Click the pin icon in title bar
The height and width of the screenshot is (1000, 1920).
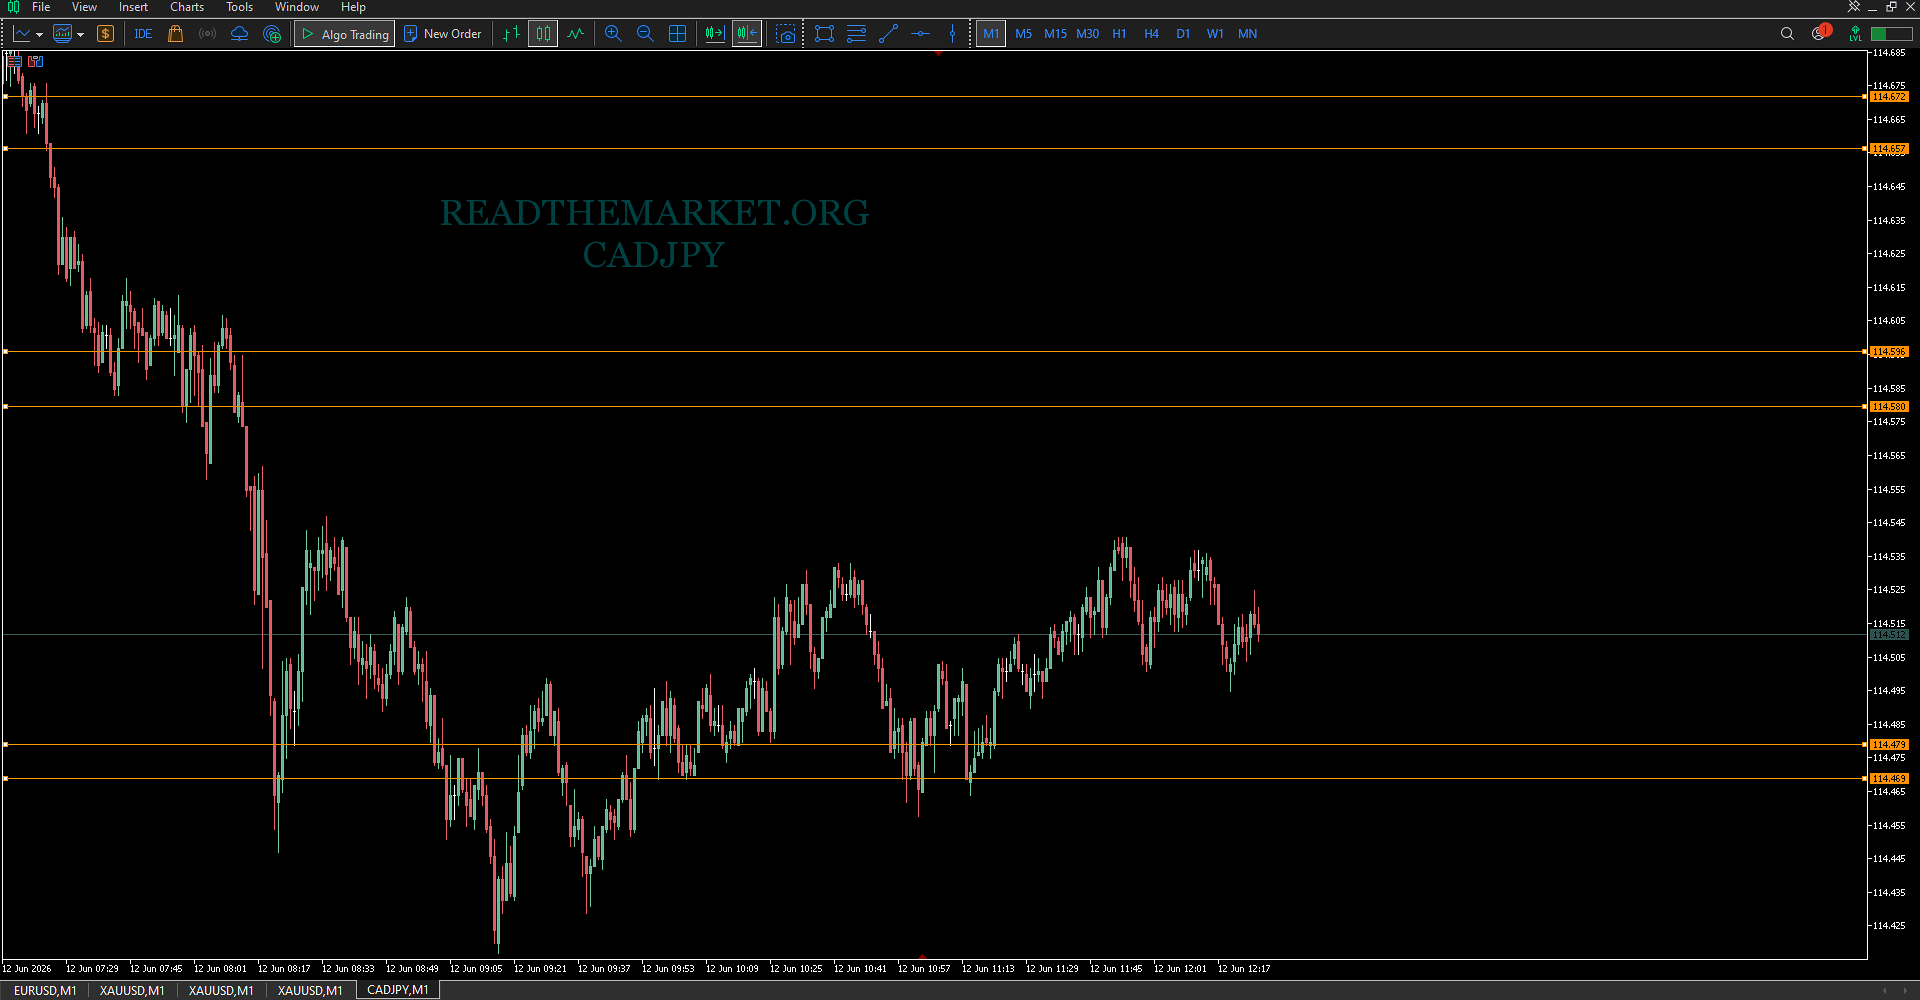pyautogui.click(x=1853, y=7)
